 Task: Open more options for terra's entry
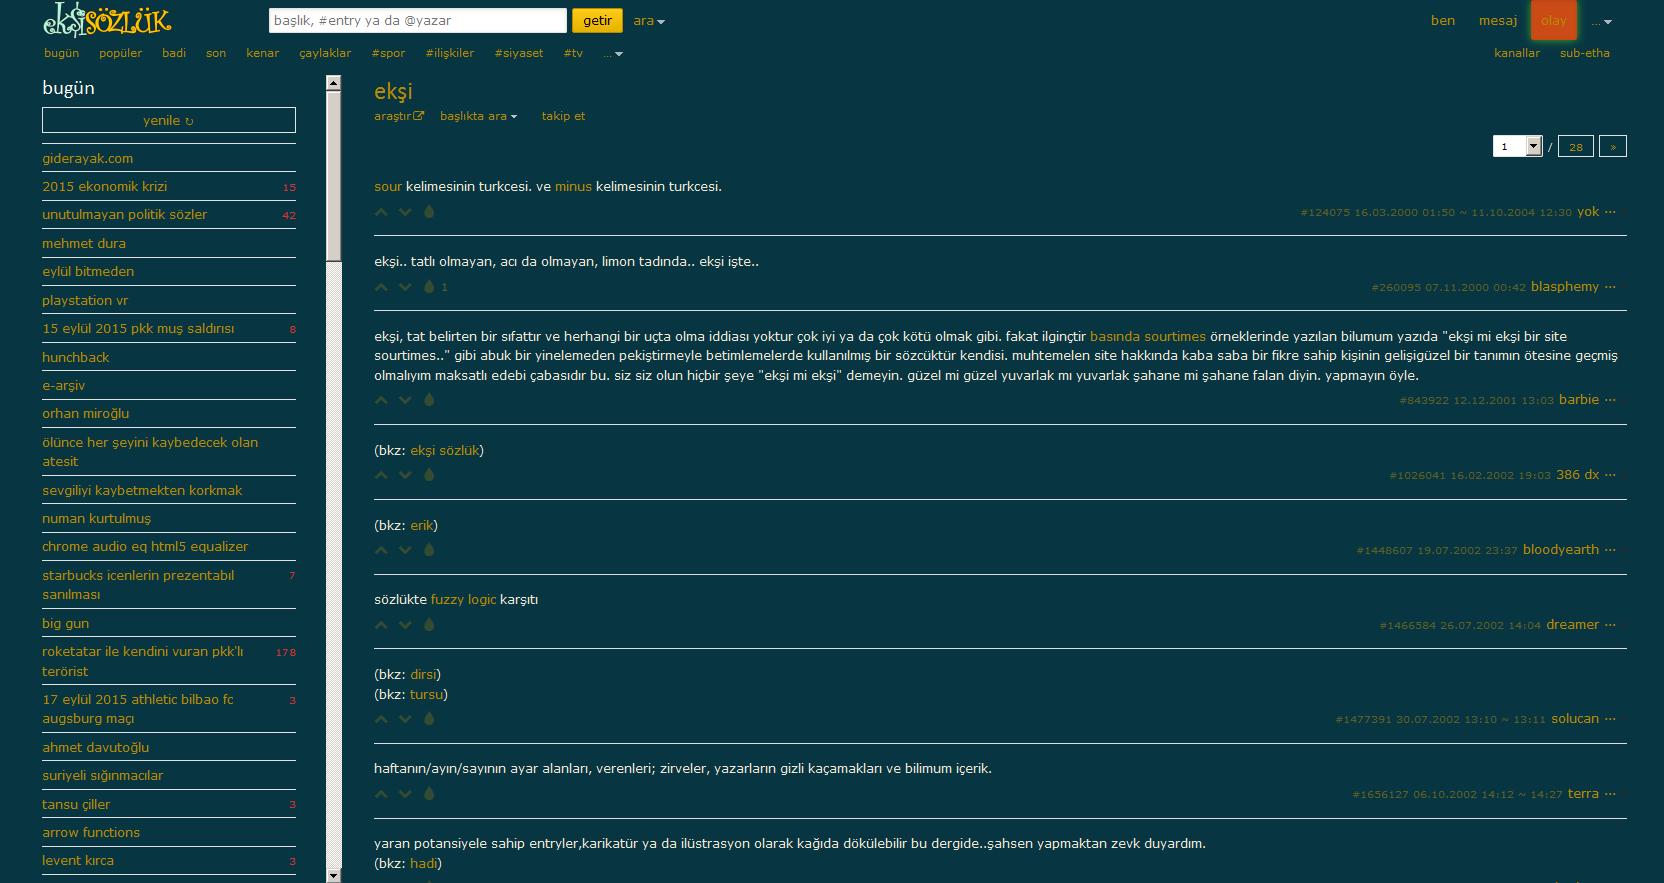(1610, 794)
